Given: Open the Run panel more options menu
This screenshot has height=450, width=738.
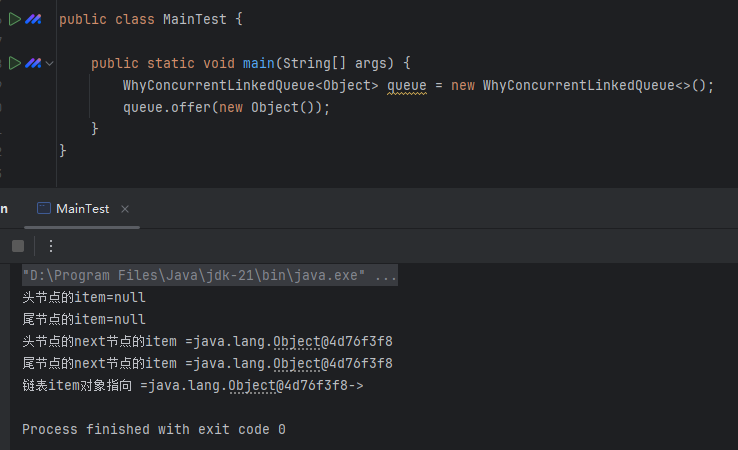Looking at the screenshot, I should [x=51, y=245].
